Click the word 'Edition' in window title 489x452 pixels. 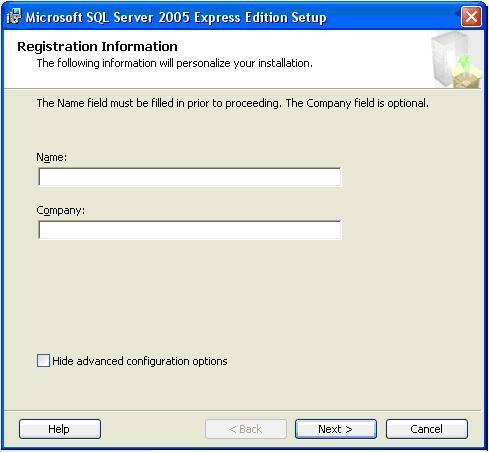[266, 17]
